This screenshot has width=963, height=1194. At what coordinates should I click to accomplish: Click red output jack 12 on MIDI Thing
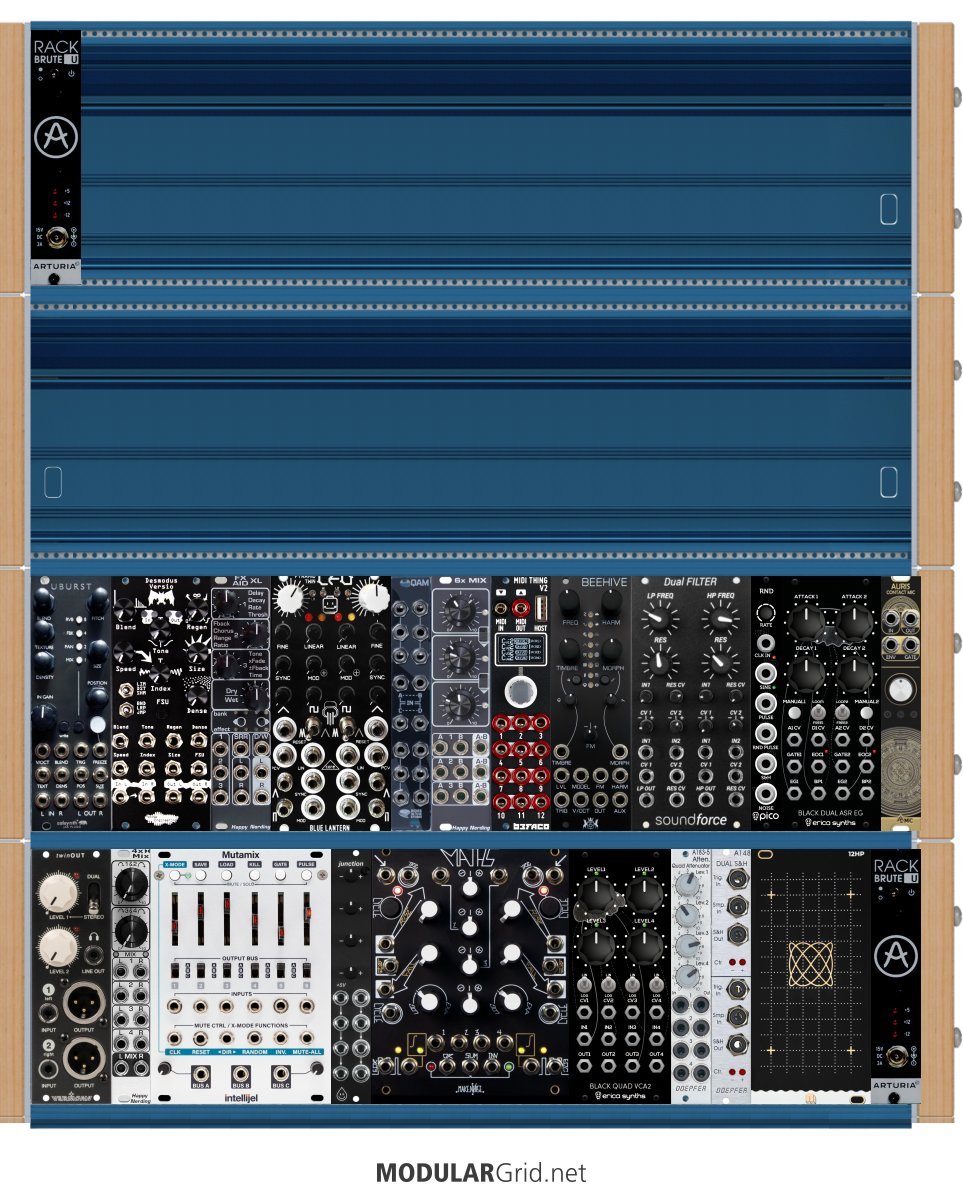[540, 801]
